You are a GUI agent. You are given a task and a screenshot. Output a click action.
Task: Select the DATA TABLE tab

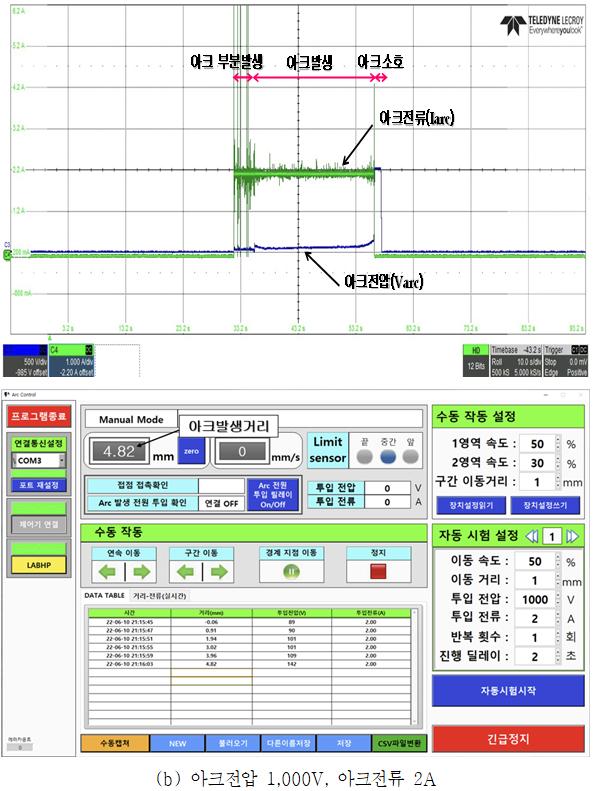[104, 596]
